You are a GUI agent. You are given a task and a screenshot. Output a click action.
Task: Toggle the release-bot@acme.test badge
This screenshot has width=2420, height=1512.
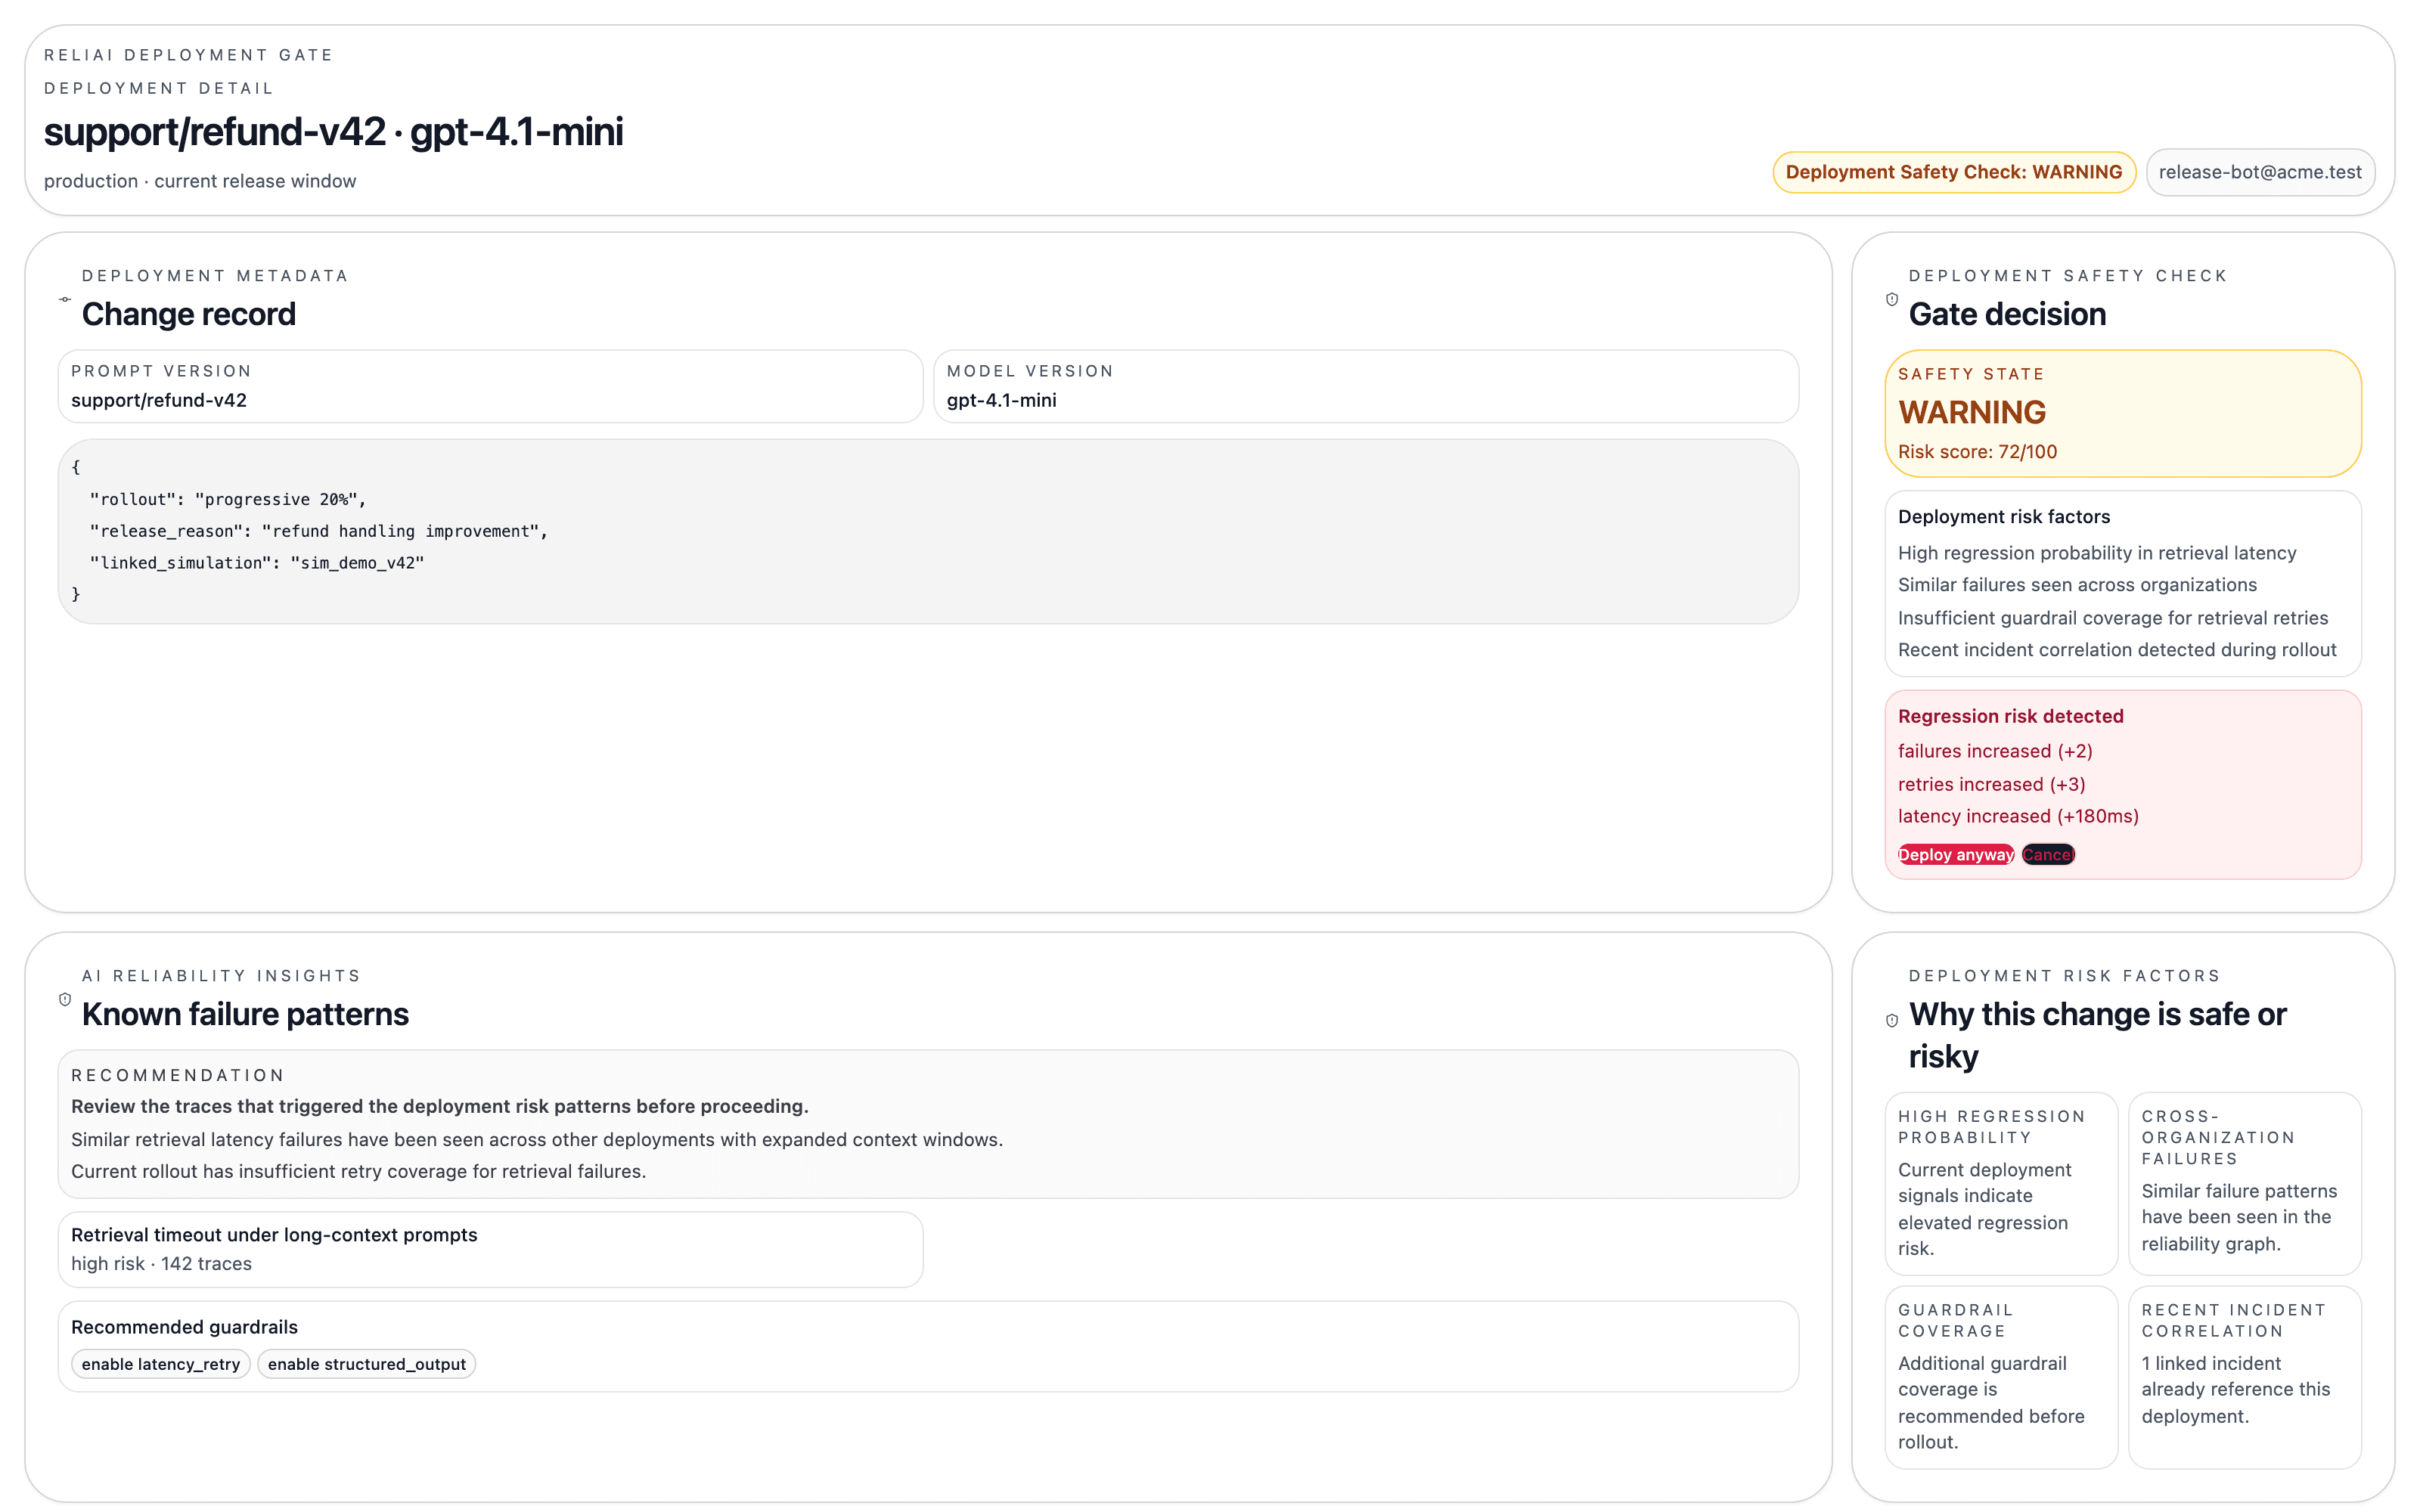coord(2260,171)
